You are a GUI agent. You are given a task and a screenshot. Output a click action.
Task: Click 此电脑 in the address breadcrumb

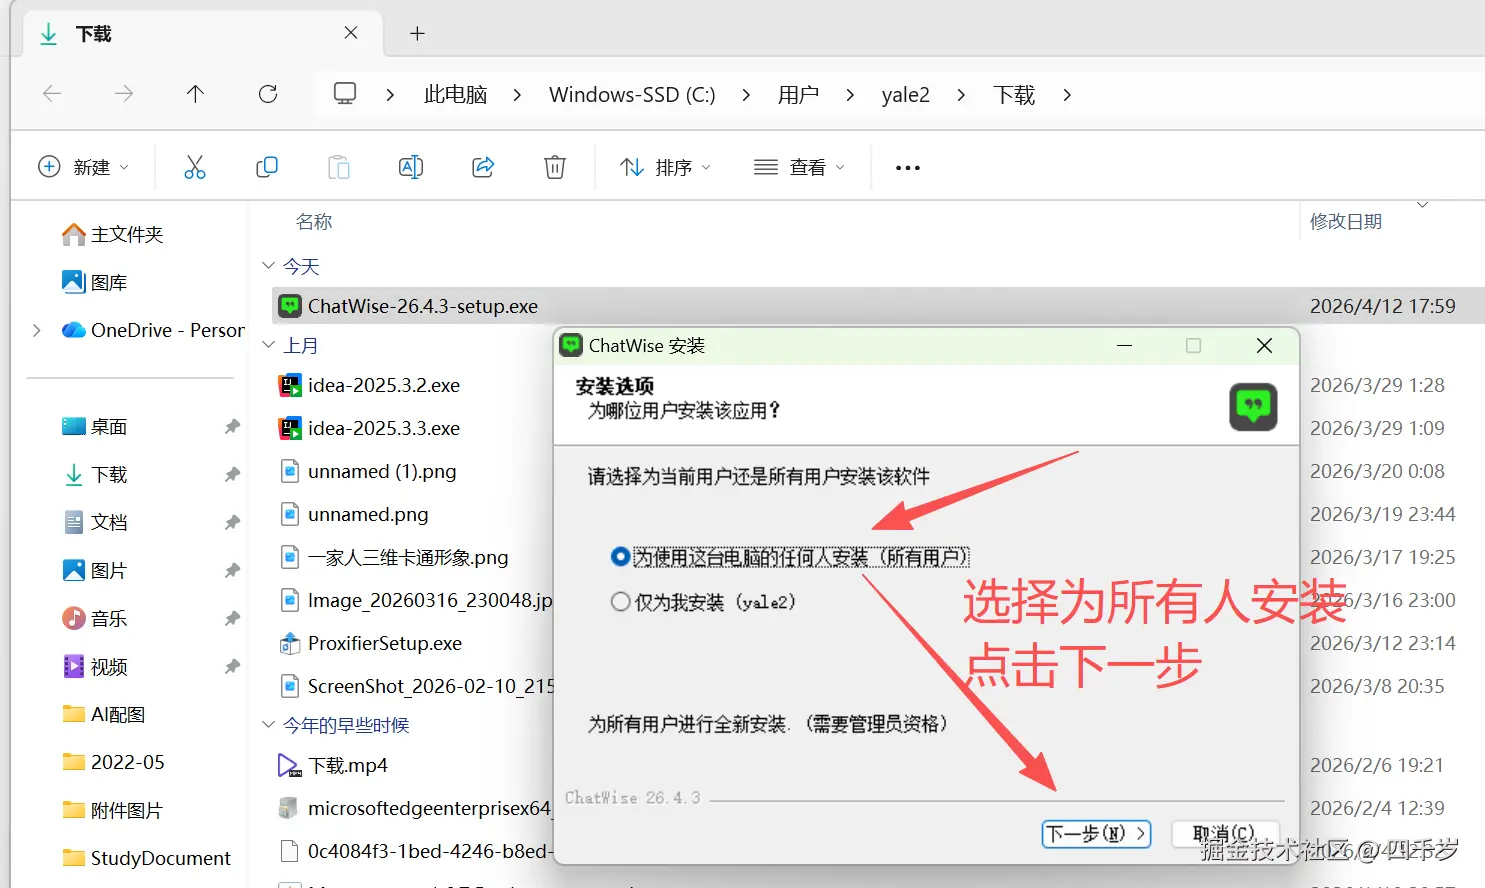click(x=456, y=95)
